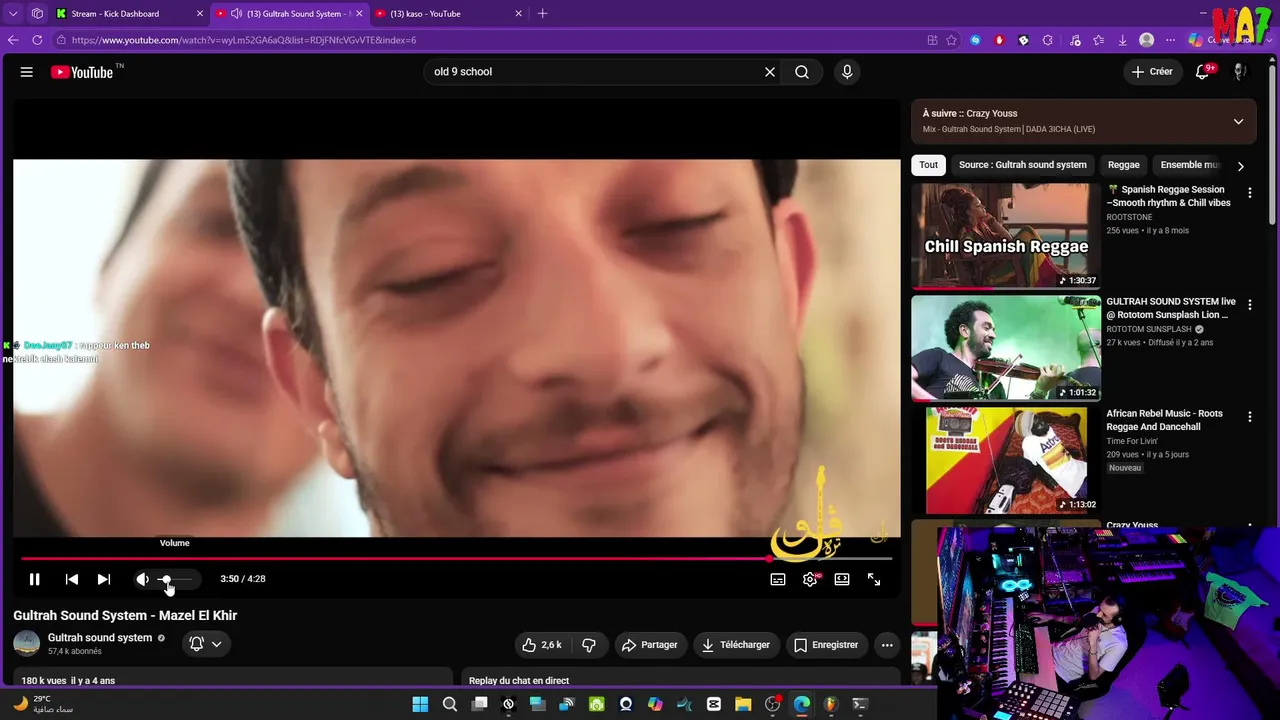The image size is (1280, 720).
Task: Select the 'Source : Gultrah sound system' chip
Action: (1022, 165)
